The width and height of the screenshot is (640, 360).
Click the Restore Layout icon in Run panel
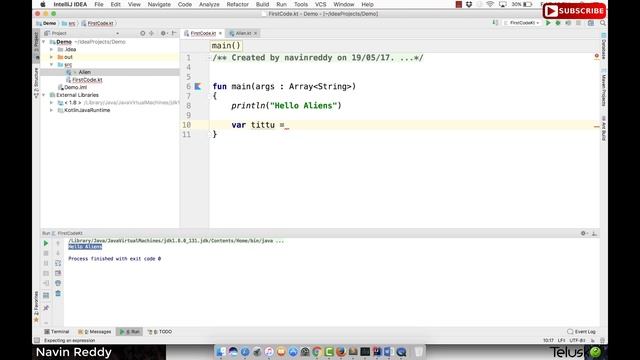(46, 295)
